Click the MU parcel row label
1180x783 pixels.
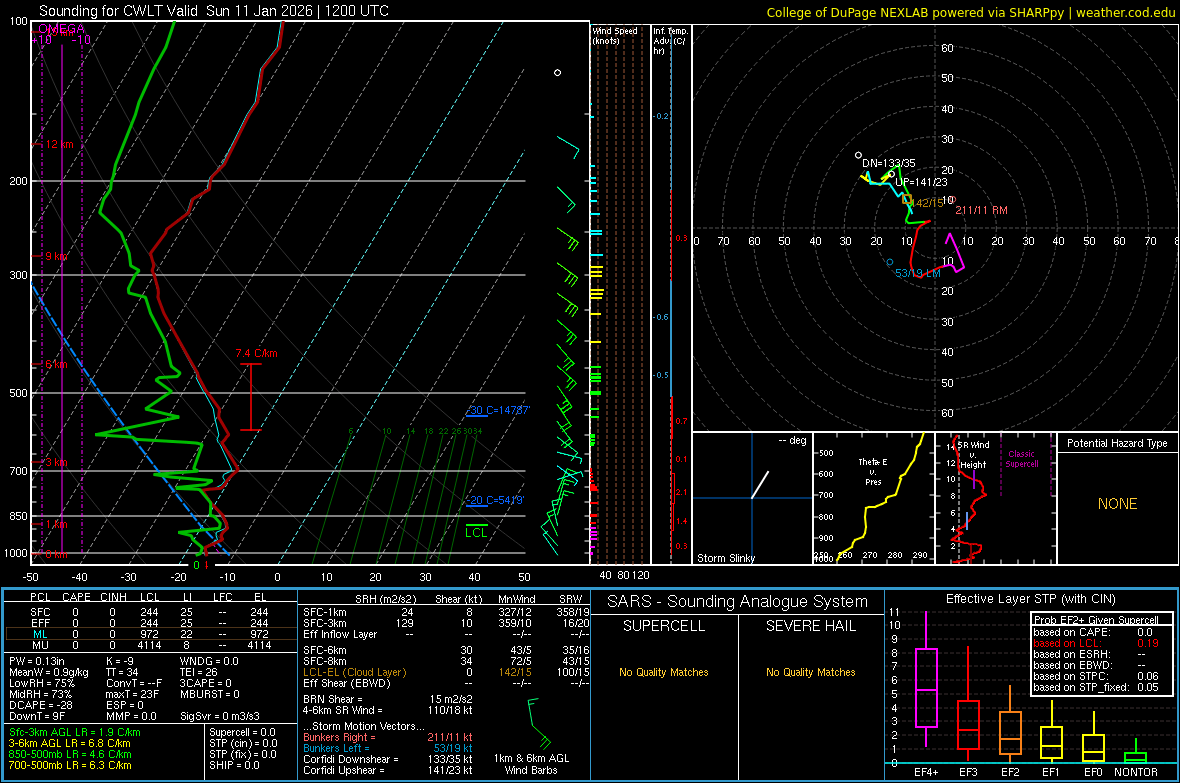click(x=40, y=645)
